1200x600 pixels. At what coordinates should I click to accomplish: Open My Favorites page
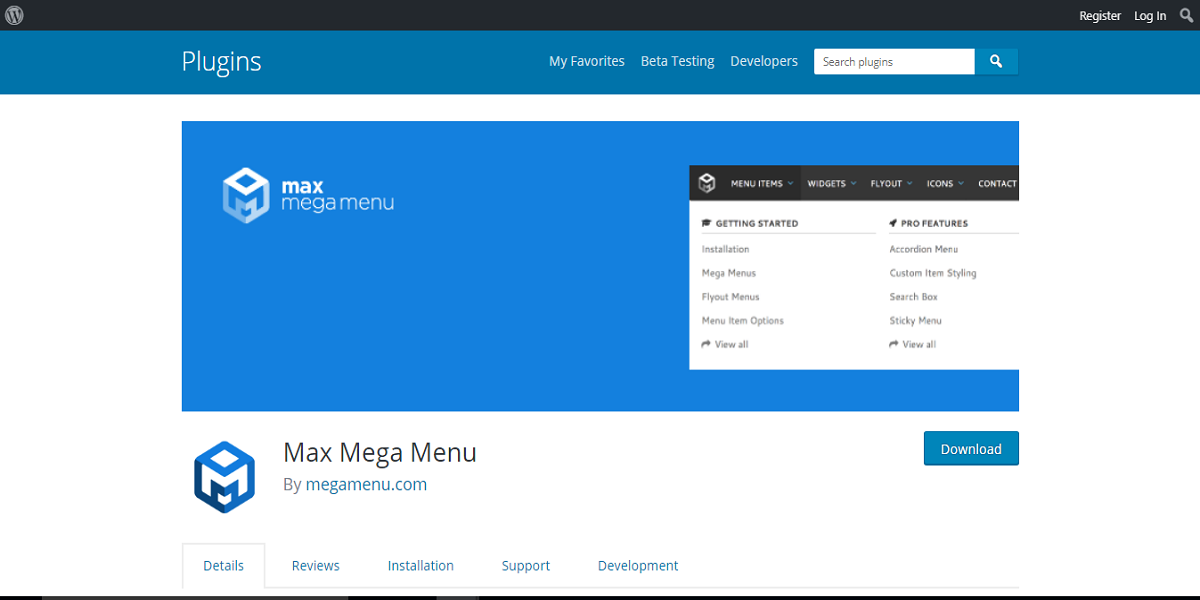tap(587, 61)
